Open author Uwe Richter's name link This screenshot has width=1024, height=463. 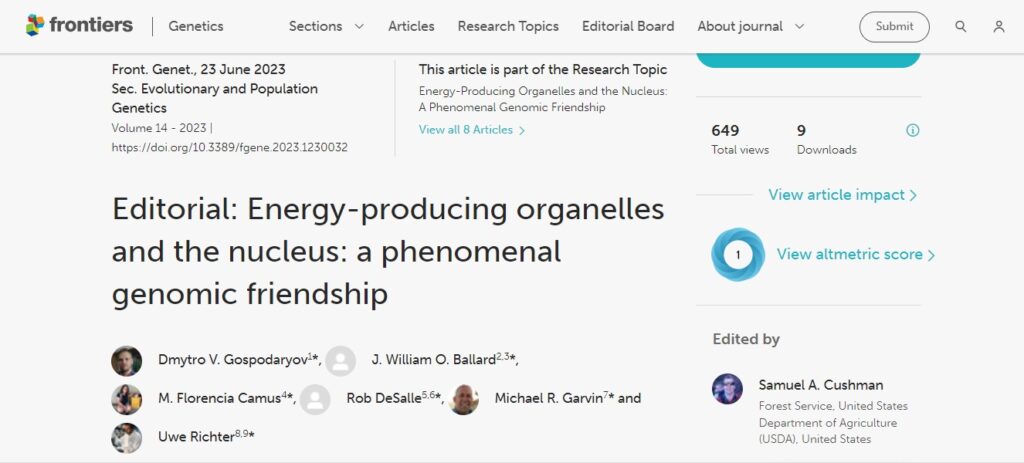[x=195, y=437]
